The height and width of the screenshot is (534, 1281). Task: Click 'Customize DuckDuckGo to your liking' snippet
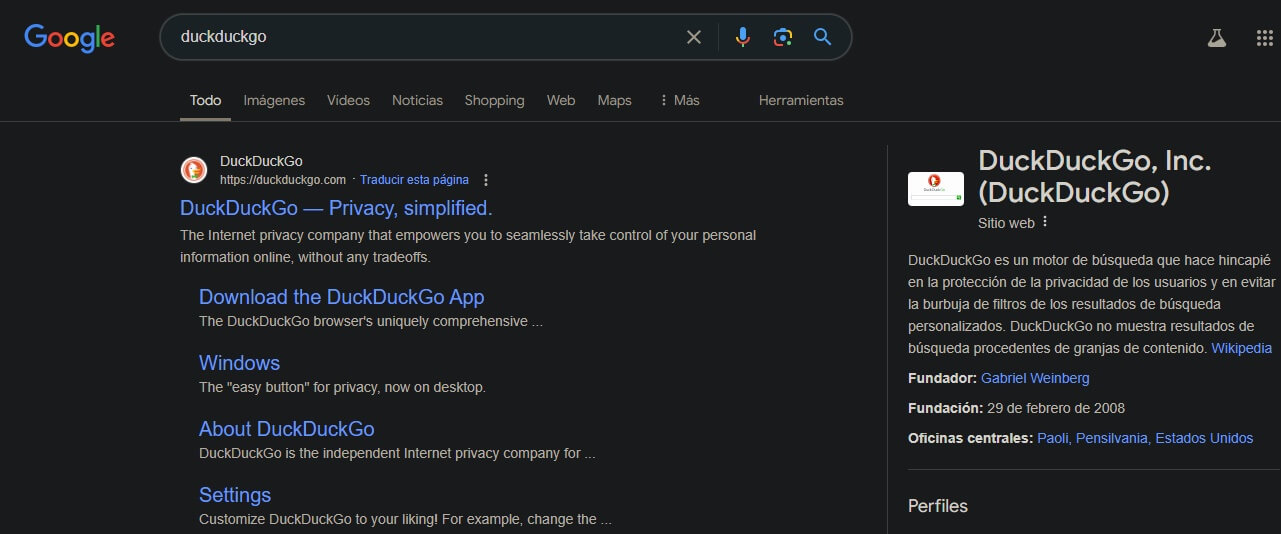(x=405, y=519)
